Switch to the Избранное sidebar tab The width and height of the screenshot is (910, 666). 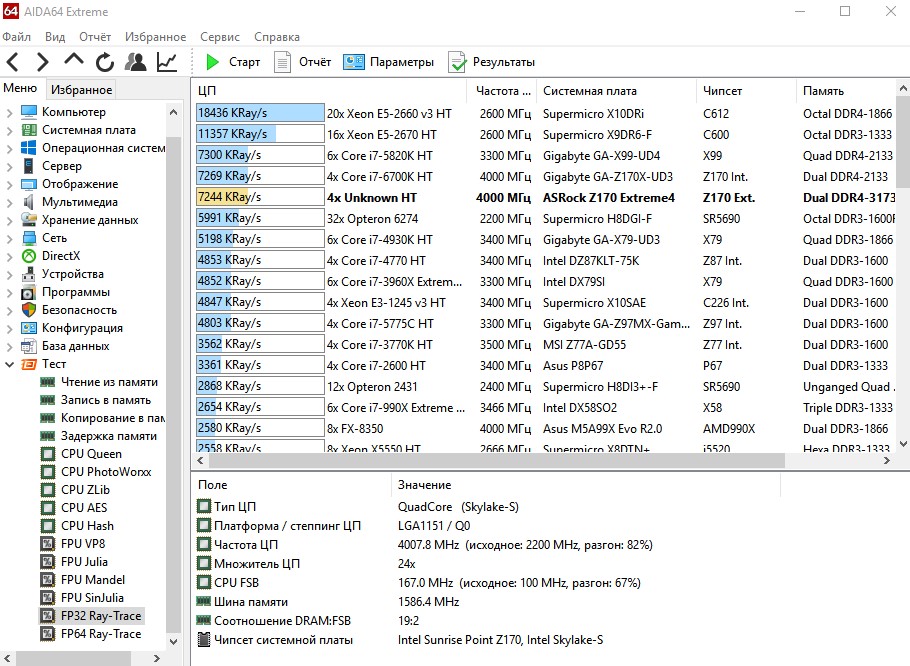coord(81,89)
